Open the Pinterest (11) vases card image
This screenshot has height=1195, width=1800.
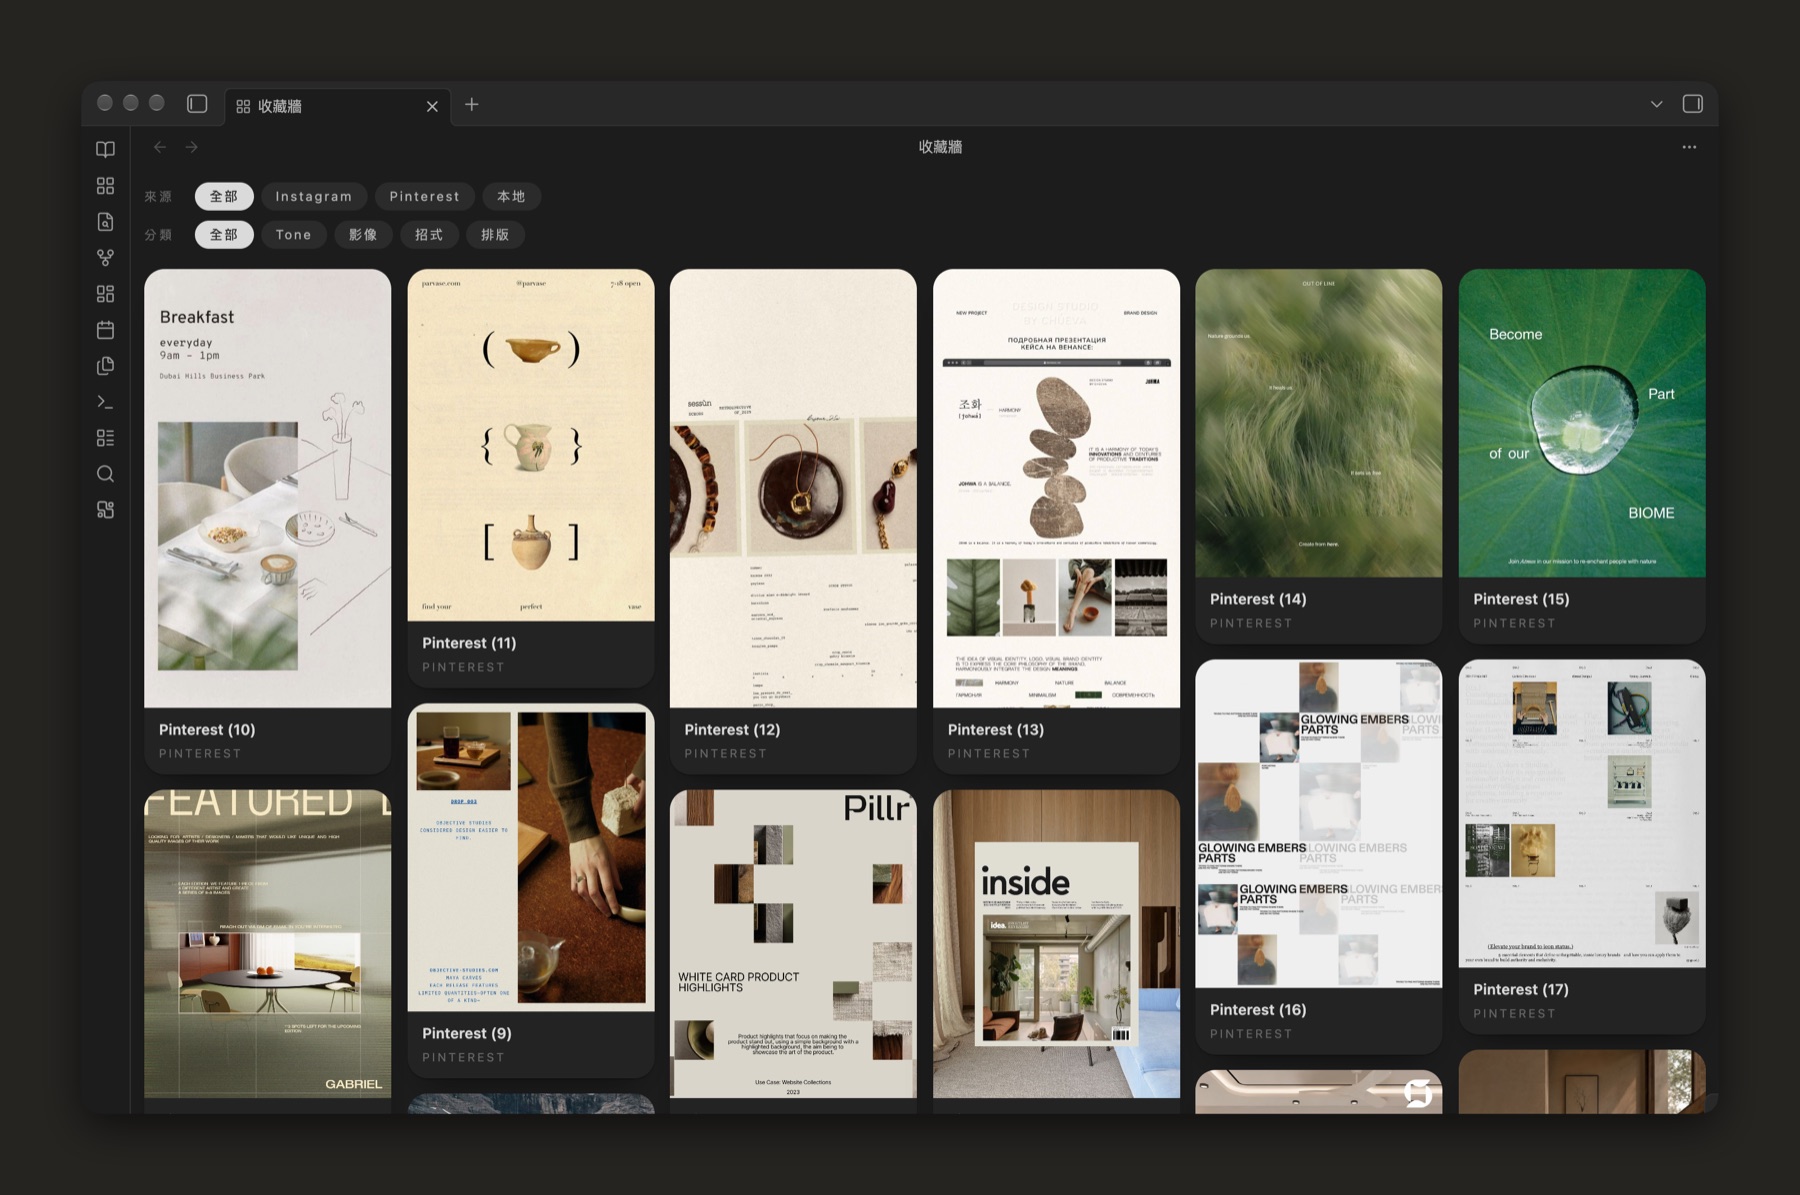pos(531,445)
